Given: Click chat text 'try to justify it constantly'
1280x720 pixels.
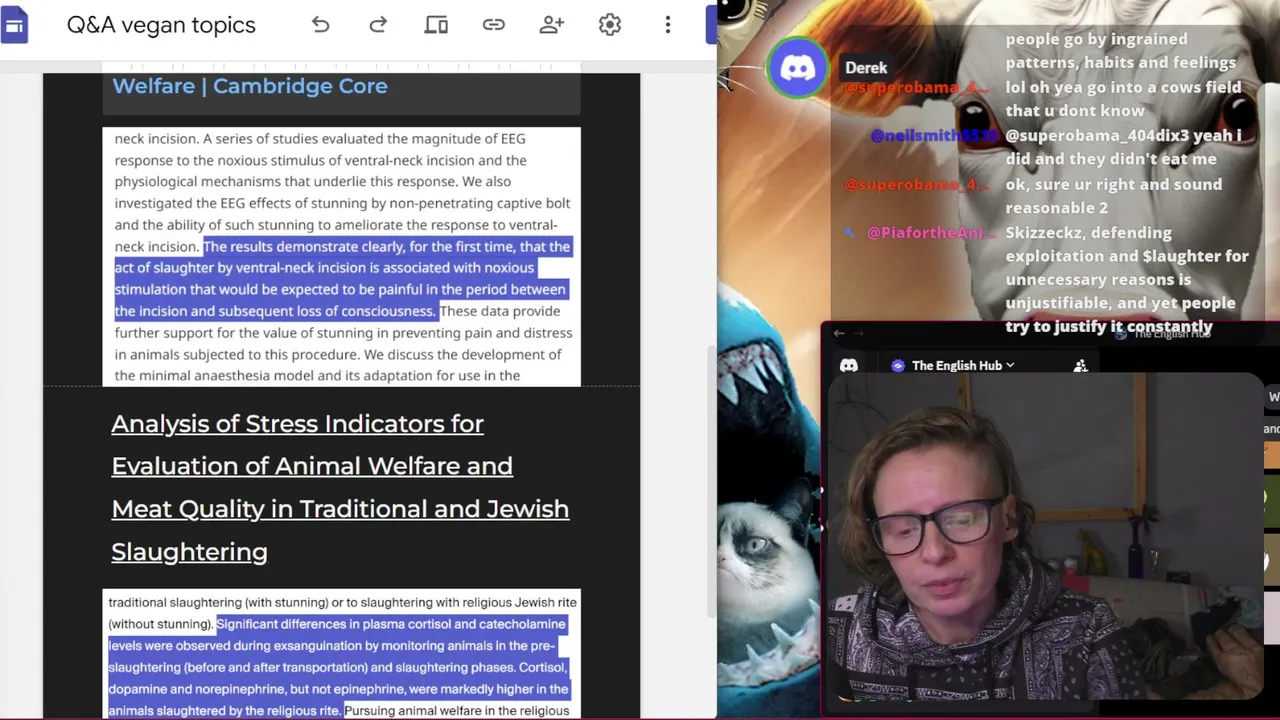Looking at the screenshot, I should pos(1109,327).
